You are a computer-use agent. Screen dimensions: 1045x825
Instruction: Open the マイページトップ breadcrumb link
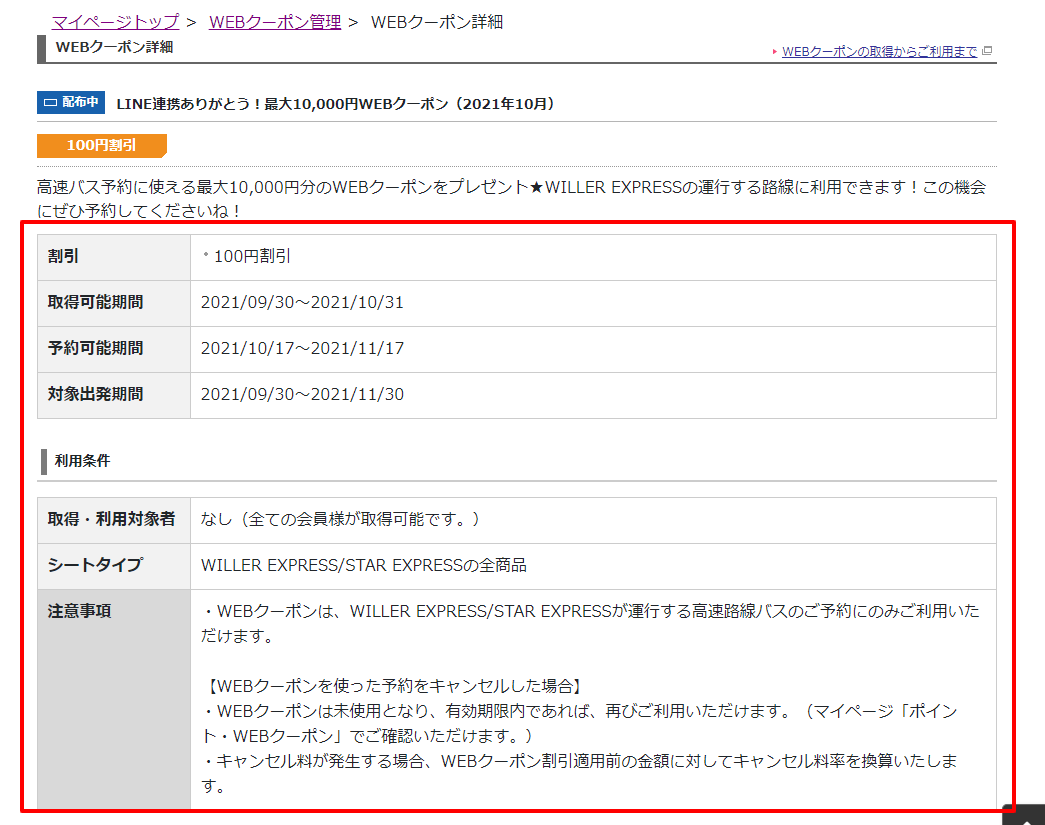tap(115, 22)
